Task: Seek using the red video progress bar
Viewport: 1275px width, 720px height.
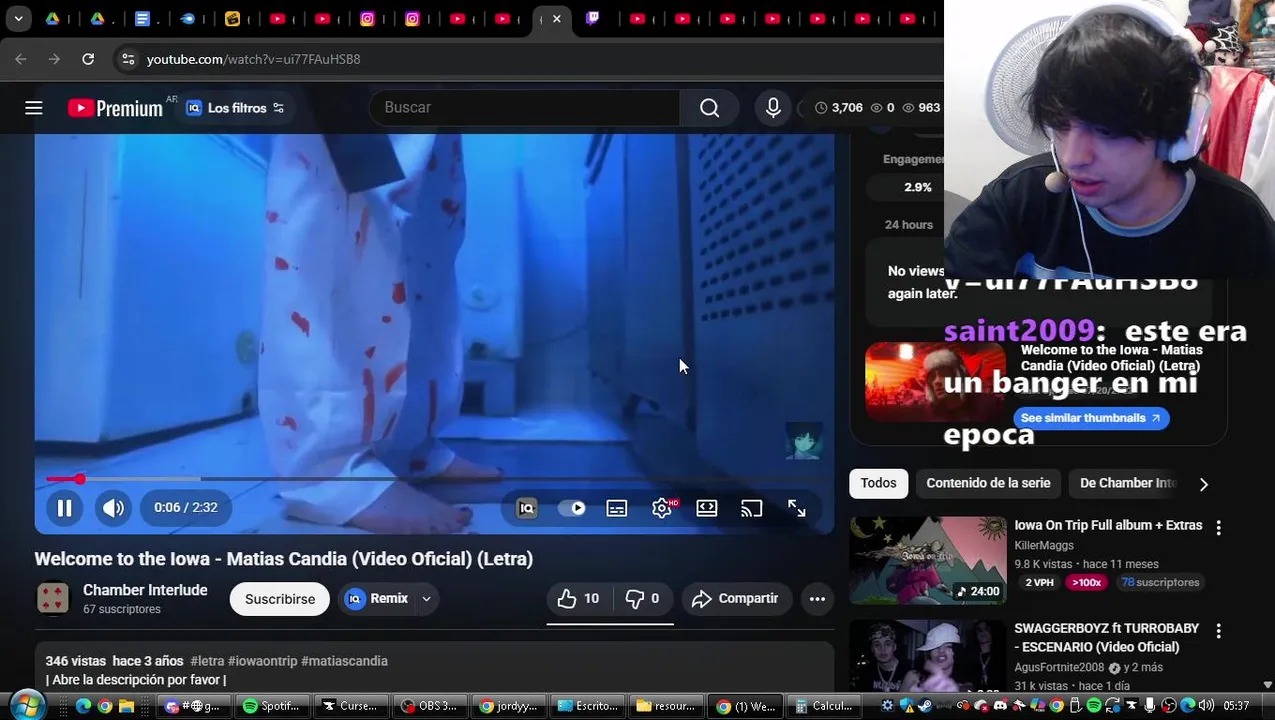Action: [435, 480]
